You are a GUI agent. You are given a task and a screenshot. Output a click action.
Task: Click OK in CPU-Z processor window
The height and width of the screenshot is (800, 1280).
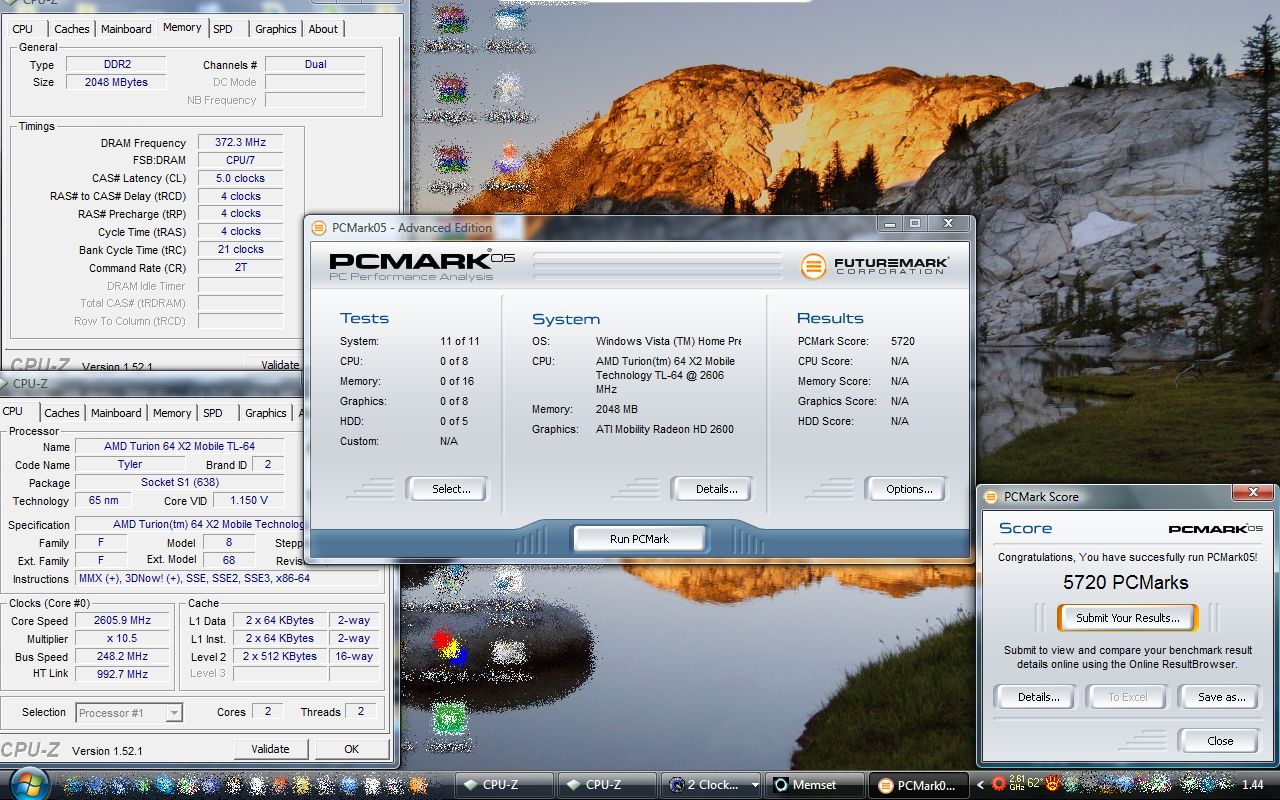pyautogui.click(x=351, y=749)
